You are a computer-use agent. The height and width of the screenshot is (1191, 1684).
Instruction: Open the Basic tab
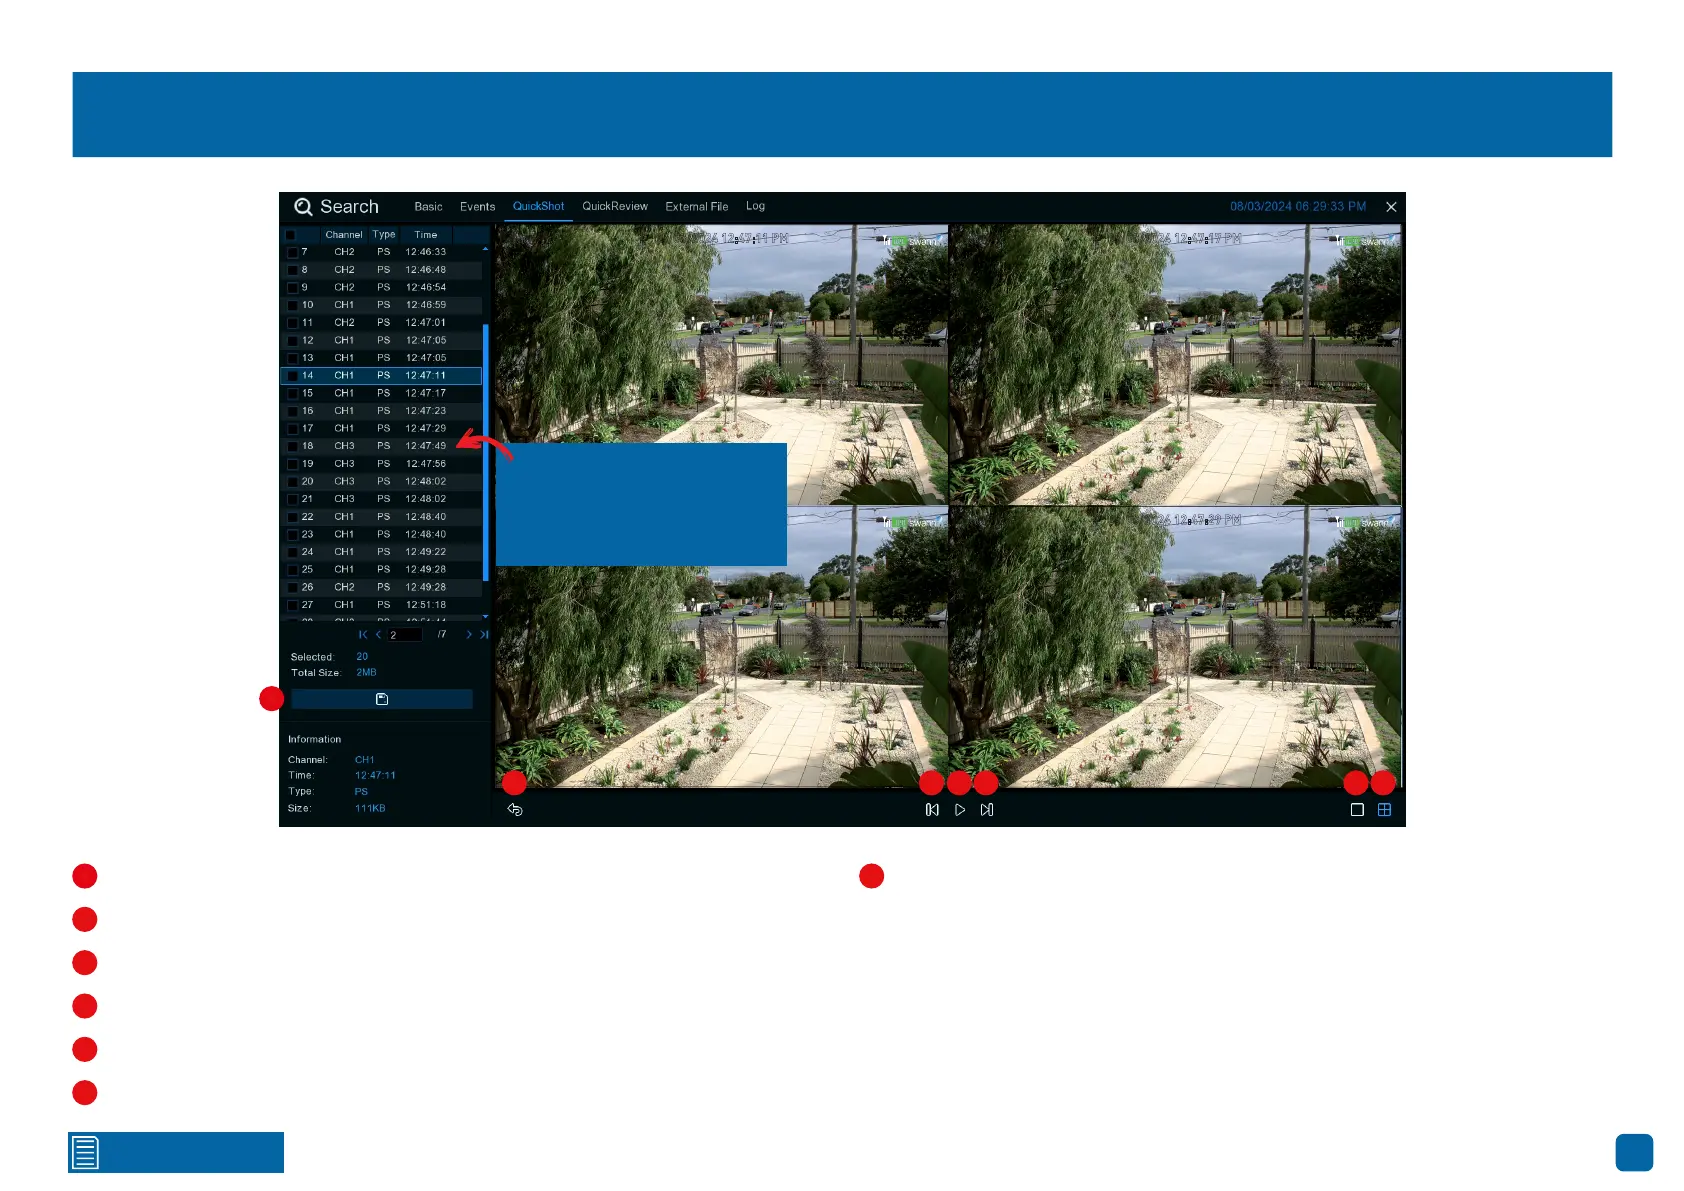(428, 207)
